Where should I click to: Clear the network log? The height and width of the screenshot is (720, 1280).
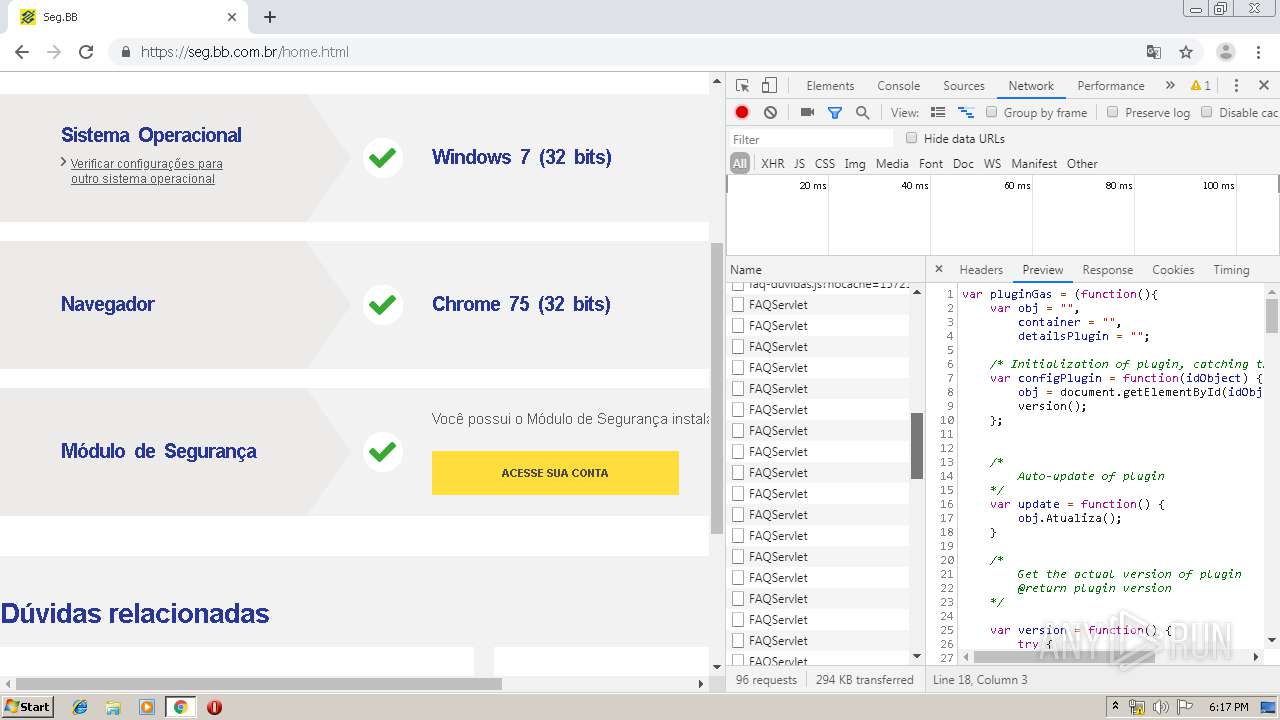[x=770, y=113]
